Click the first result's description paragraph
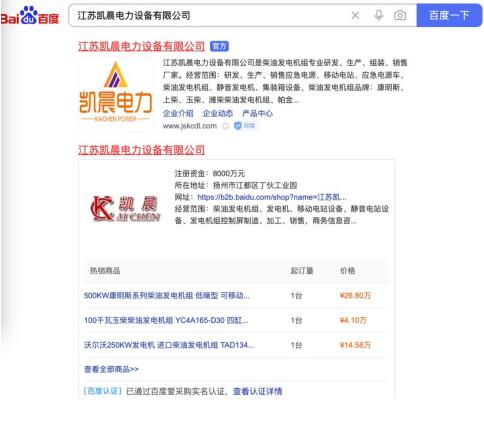Viewport: 484px width, 440px height. [285, 81]
